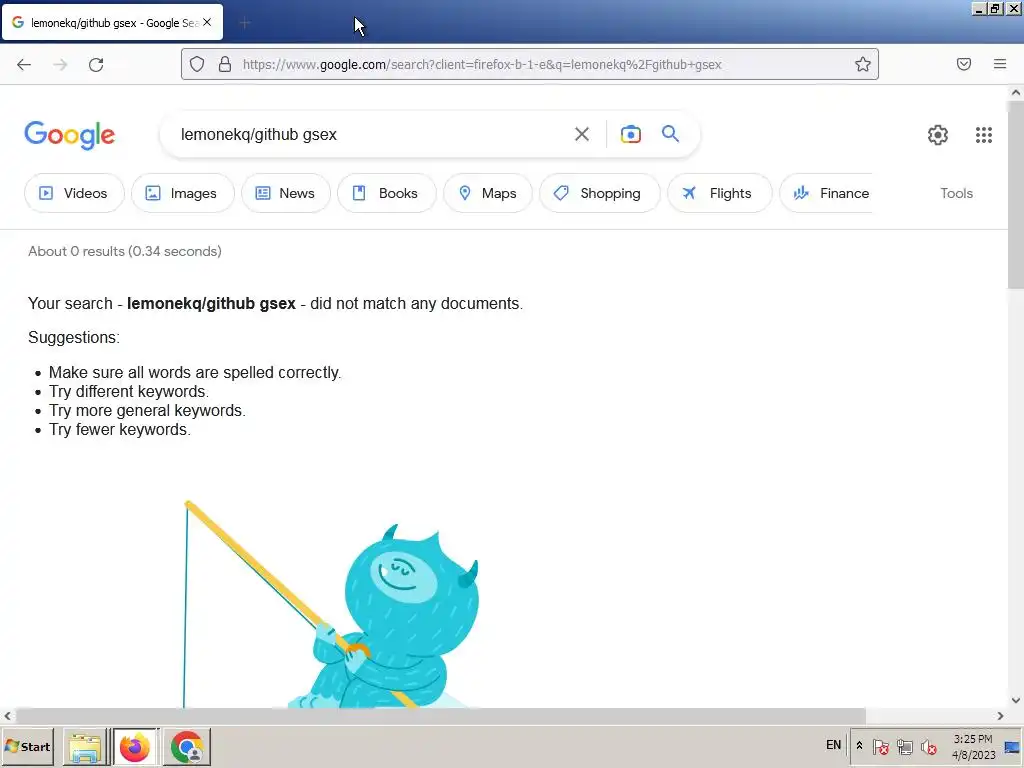Open the Save to Pocket icon
Image resolution: width=1024 pixels, height=768 pixels.
click(963, 64)
